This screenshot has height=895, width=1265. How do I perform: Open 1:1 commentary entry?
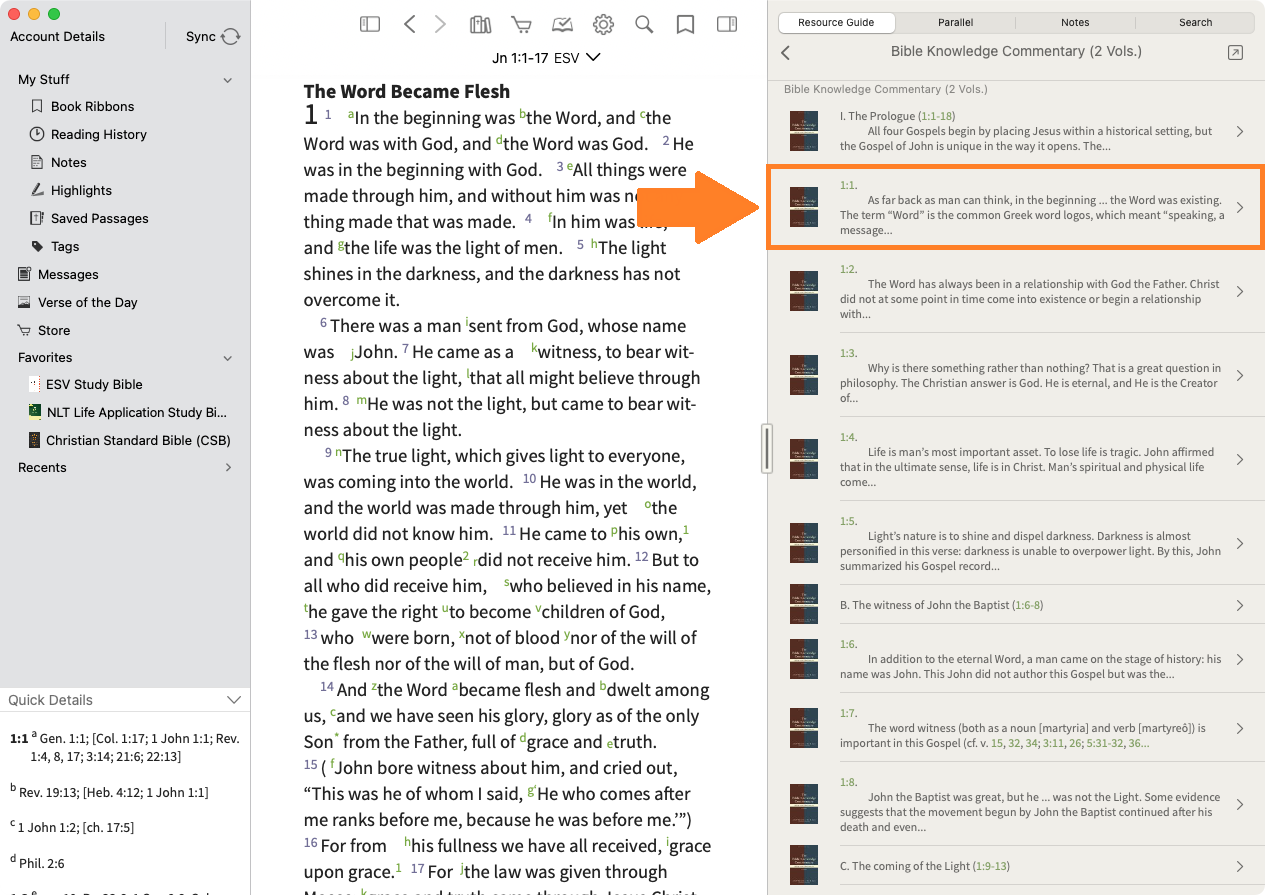pyautogui.click(x=1015, y=208)
